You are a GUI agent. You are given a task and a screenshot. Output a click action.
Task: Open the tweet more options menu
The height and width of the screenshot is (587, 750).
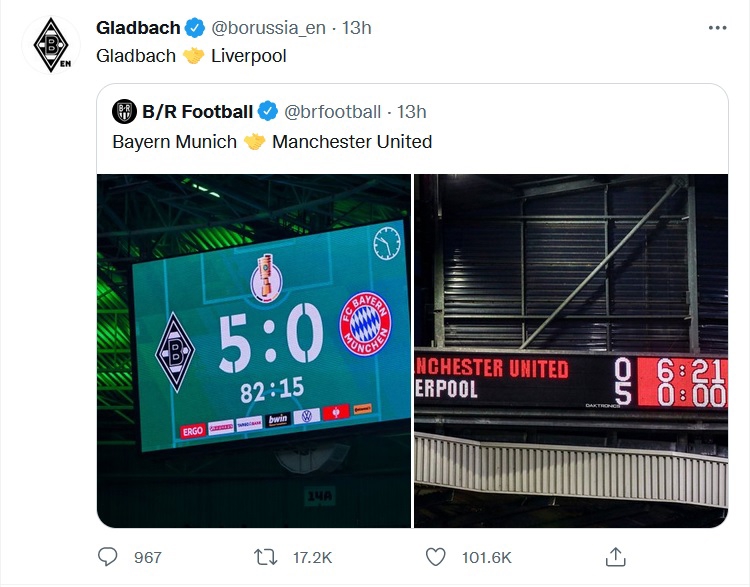[717, 28]
